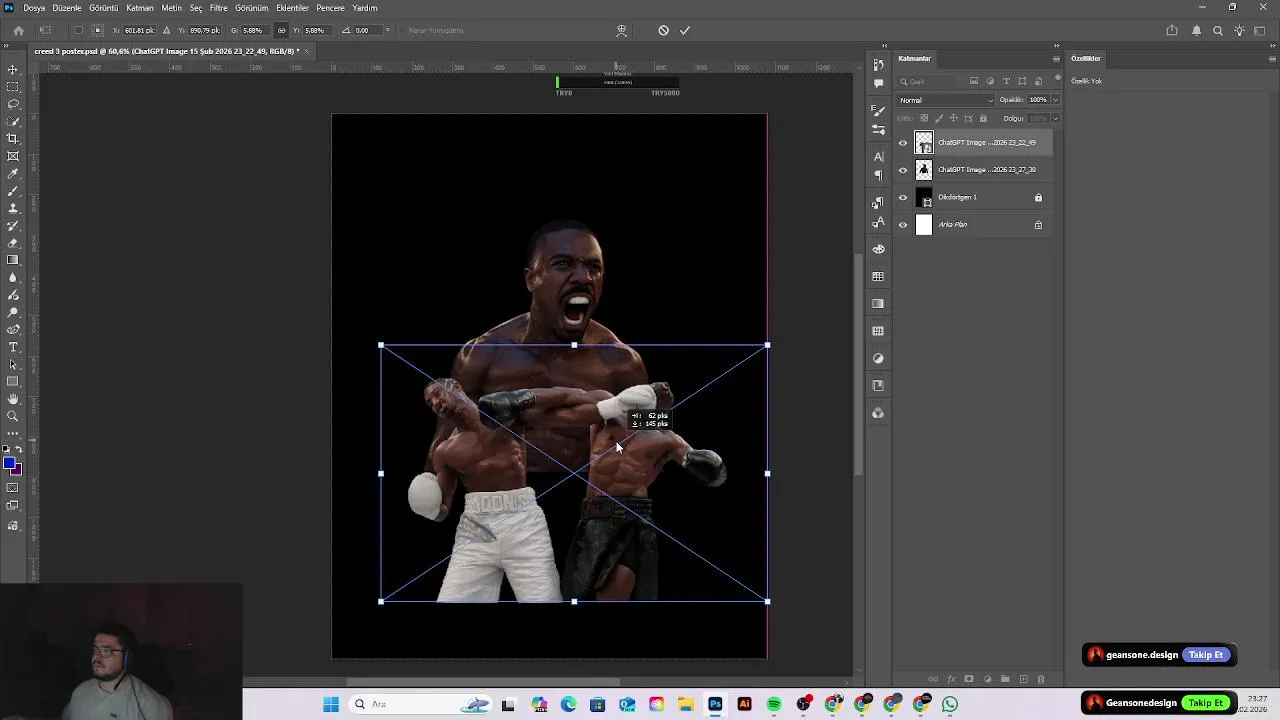Select the Move tool

point(13,70)
